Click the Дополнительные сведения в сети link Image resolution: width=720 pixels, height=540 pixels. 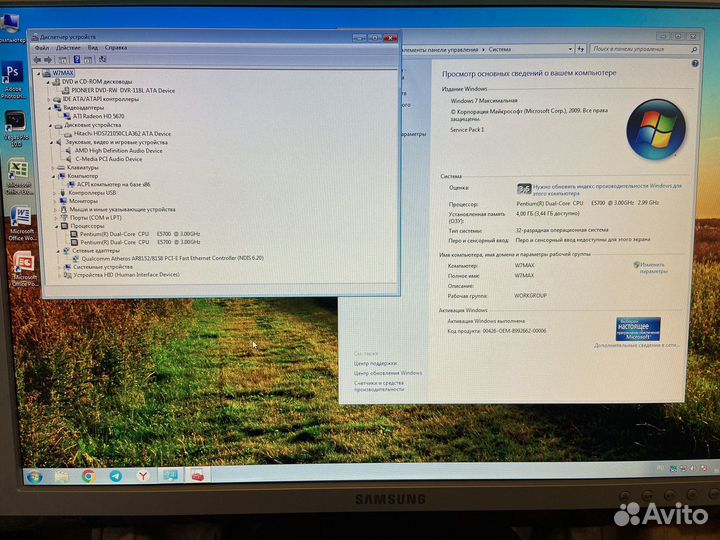636,345
